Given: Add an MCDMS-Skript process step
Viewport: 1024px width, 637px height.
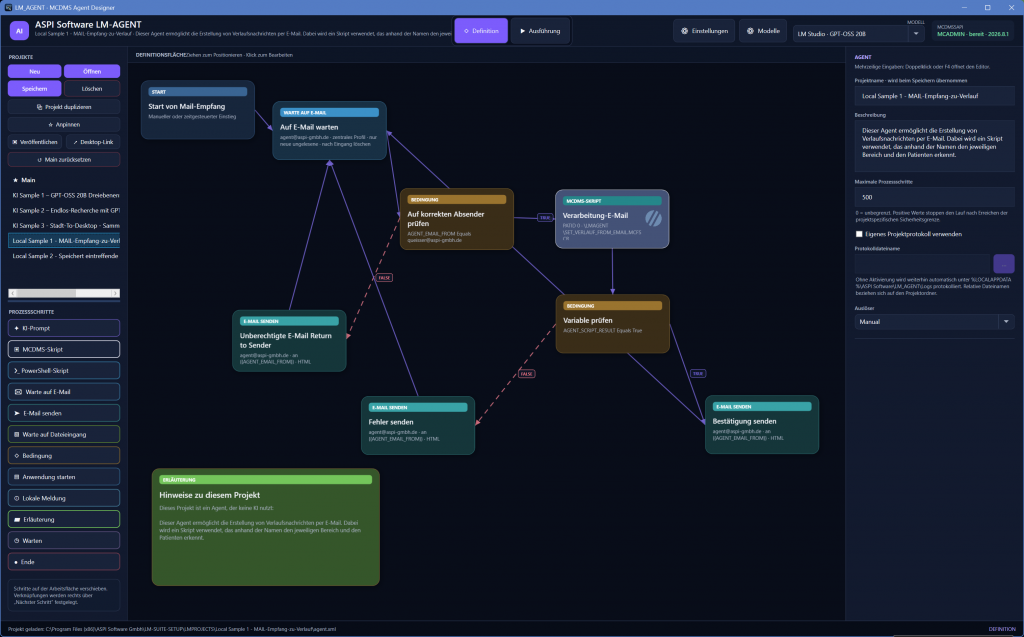Looking at the screenshot, I should pyautogui.click(x=64, y=349).
